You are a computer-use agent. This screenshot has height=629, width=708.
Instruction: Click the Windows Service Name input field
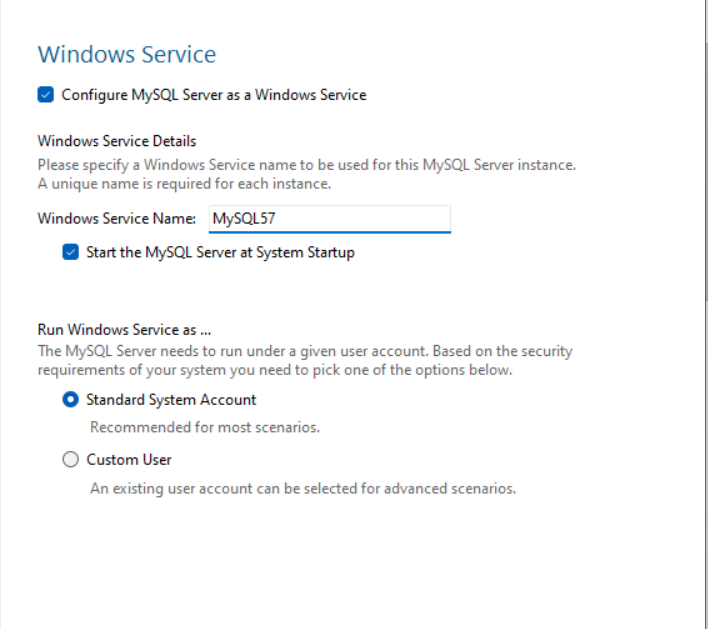[330, 219]
